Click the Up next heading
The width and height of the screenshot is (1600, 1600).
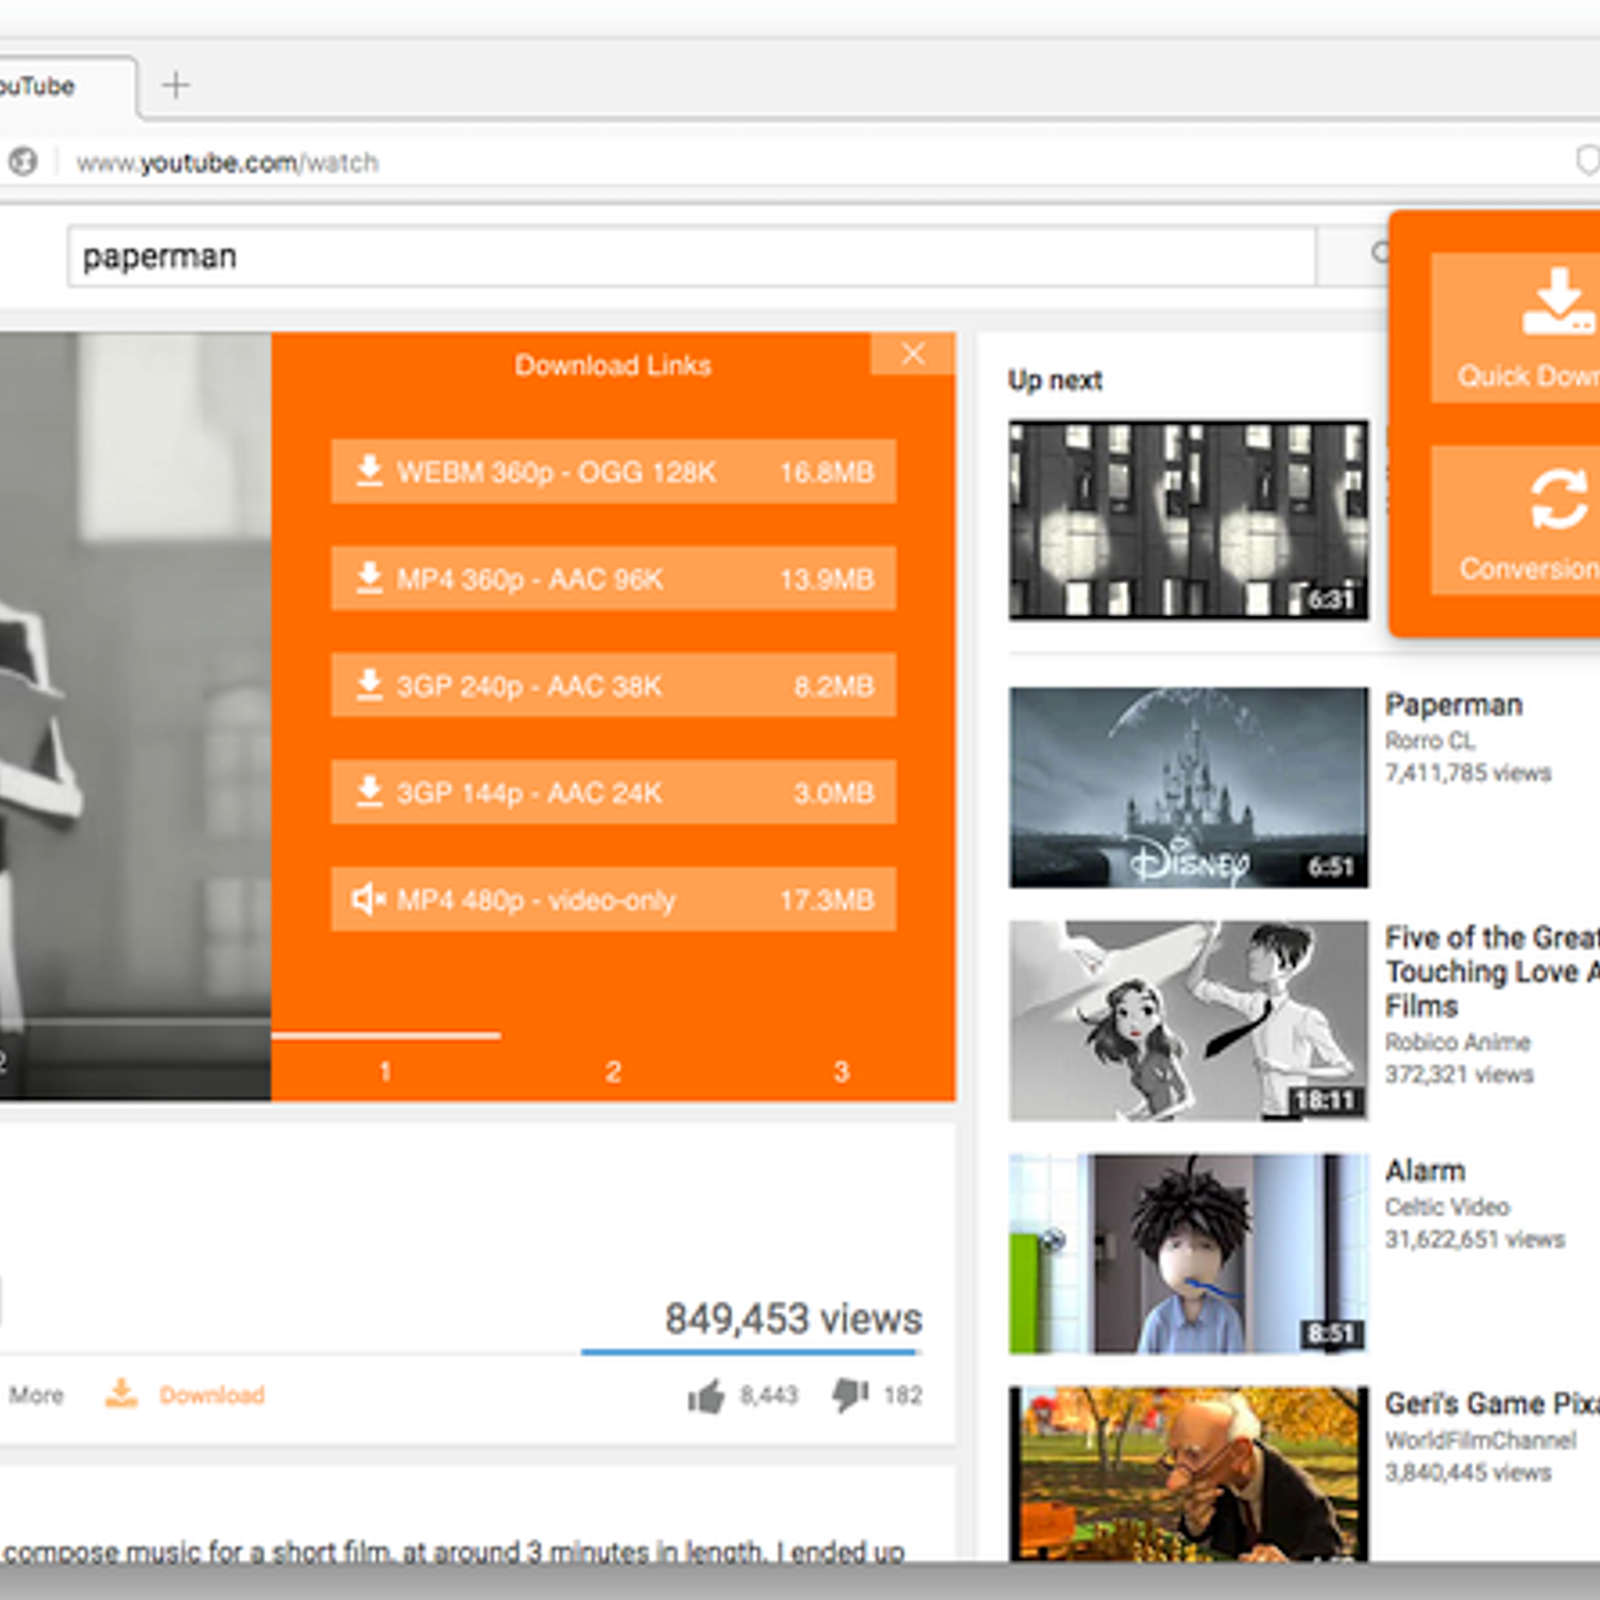pyautogui.click(x=1055, y=380)
